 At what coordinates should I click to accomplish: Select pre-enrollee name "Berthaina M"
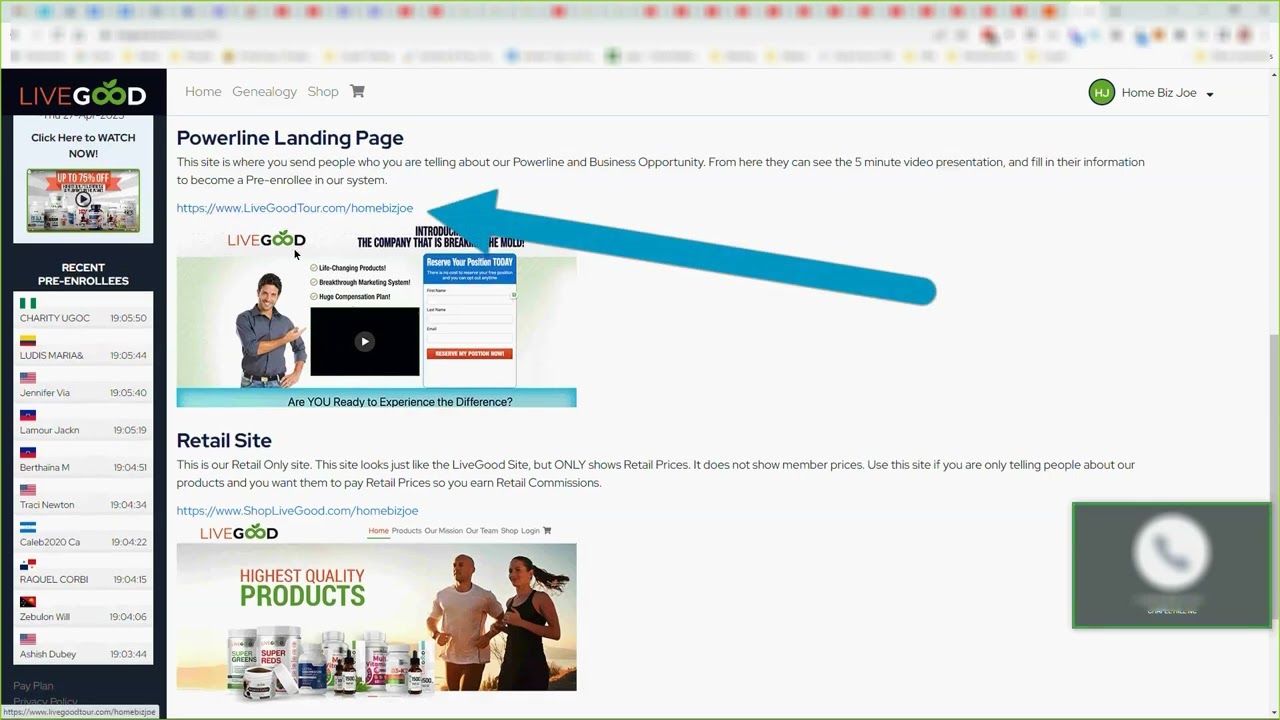click(x=45, y=467)
